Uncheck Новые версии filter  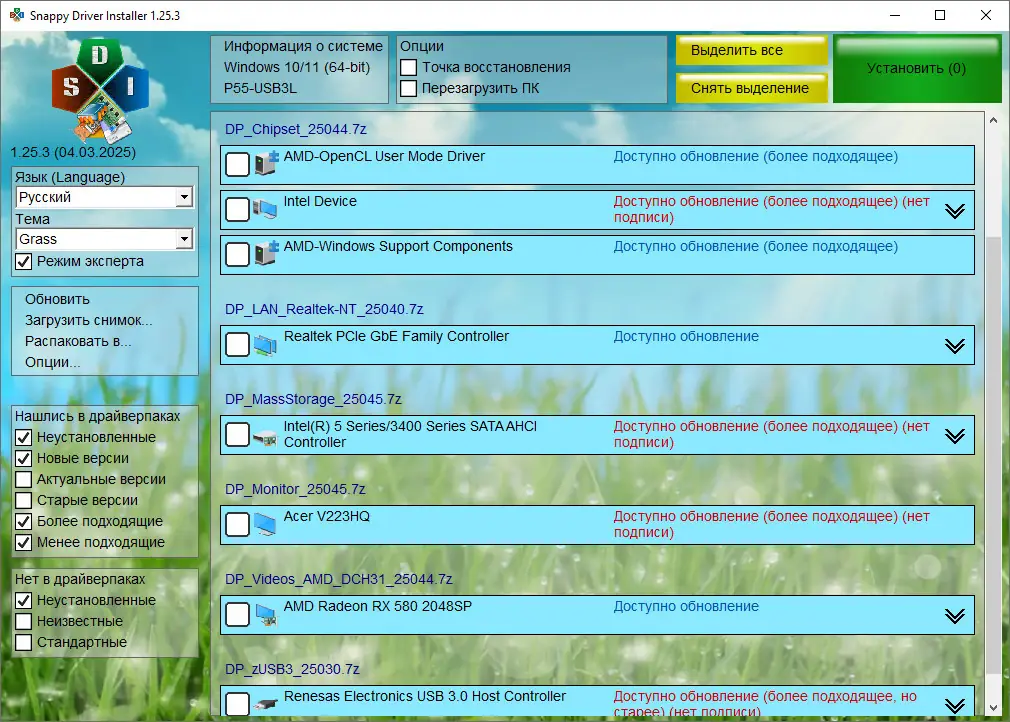pos(23,458)
